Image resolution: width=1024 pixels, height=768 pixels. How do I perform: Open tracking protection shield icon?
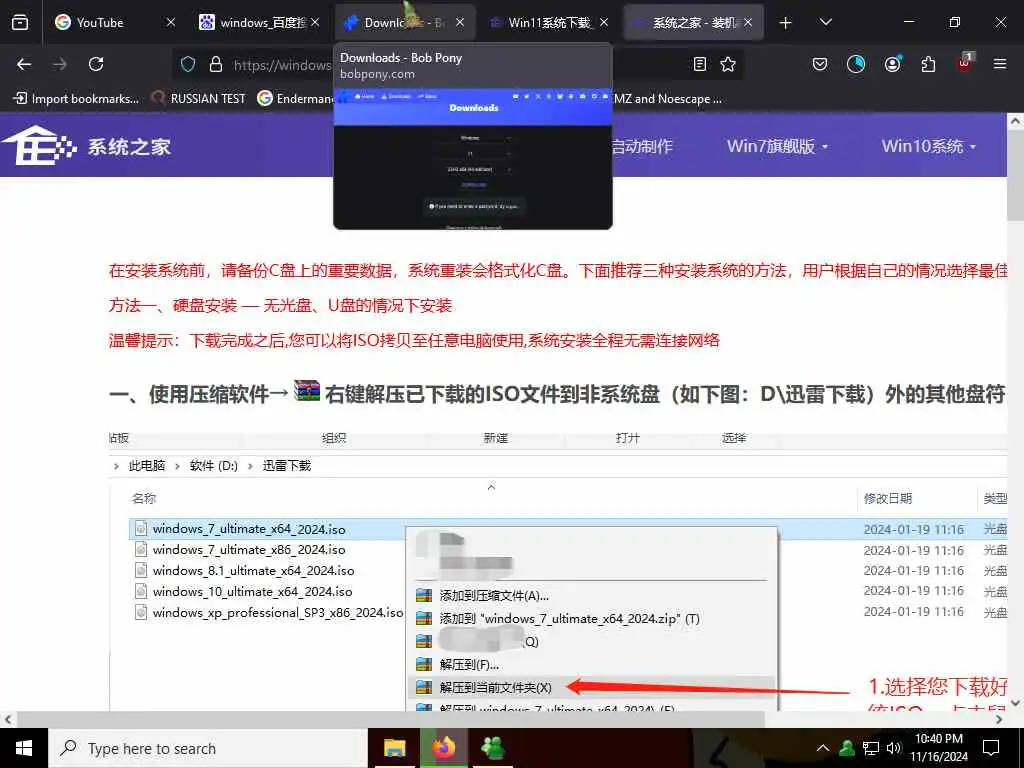pos(188,64)
